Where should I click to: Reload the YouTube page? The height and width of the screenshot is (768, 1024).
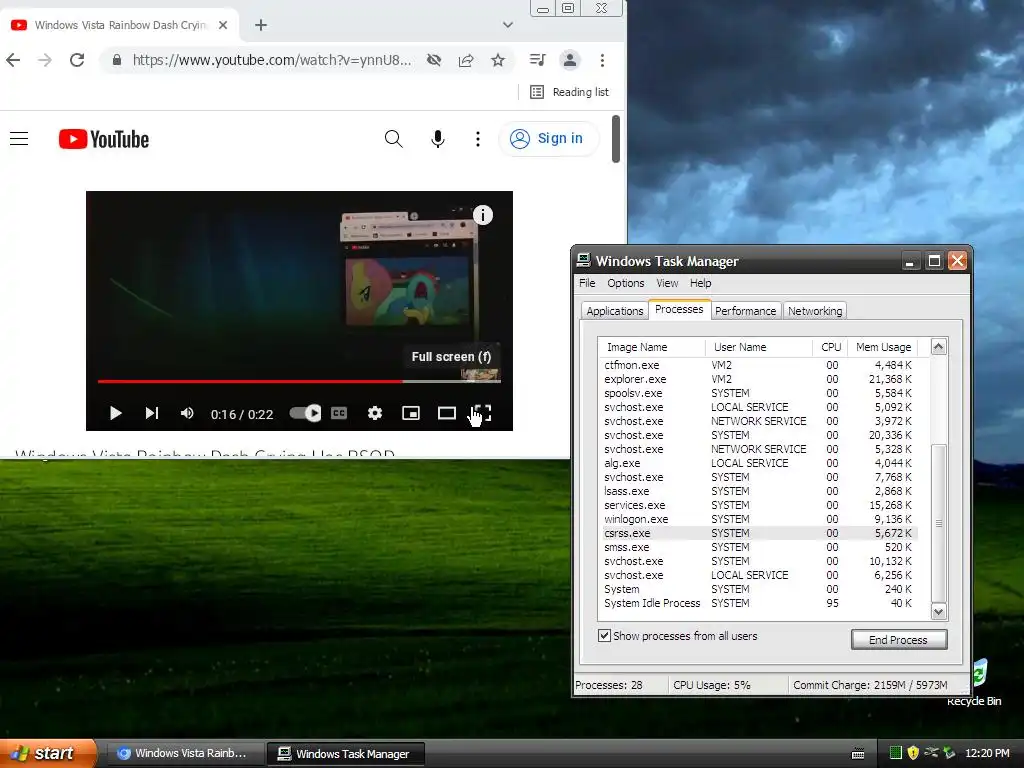77,60
